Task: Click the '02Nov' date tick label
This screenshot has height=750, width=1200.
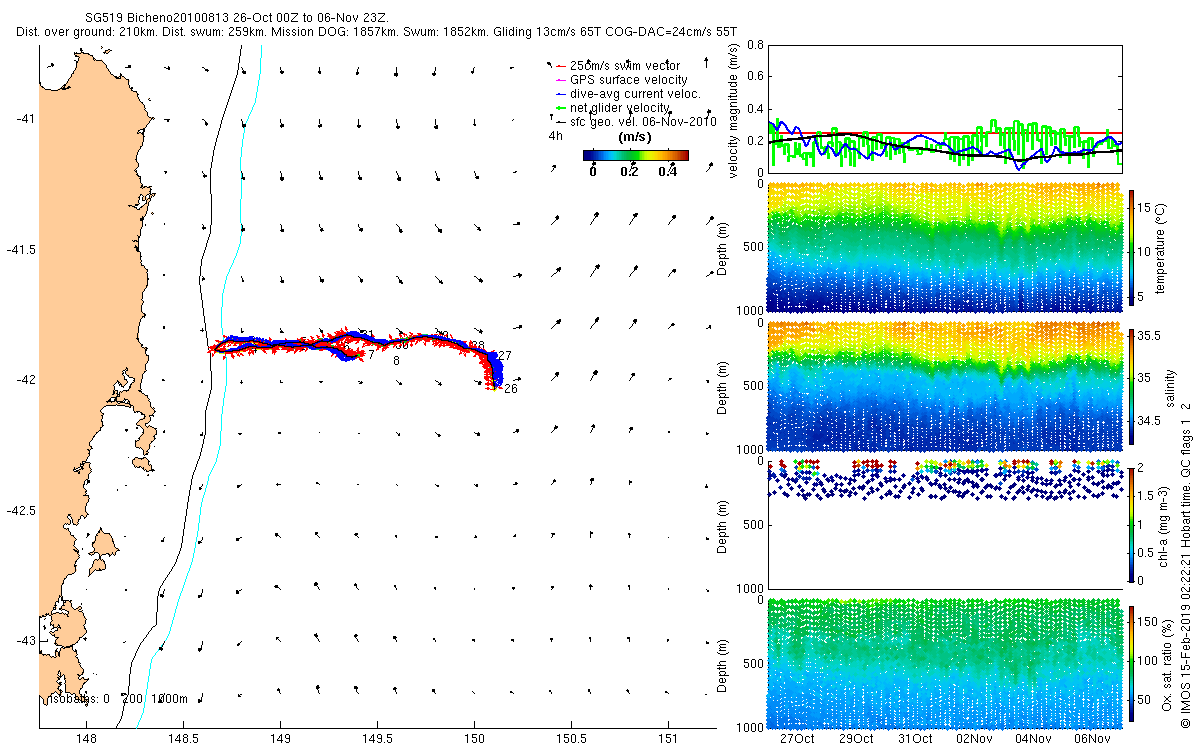Action: (974, 739)
